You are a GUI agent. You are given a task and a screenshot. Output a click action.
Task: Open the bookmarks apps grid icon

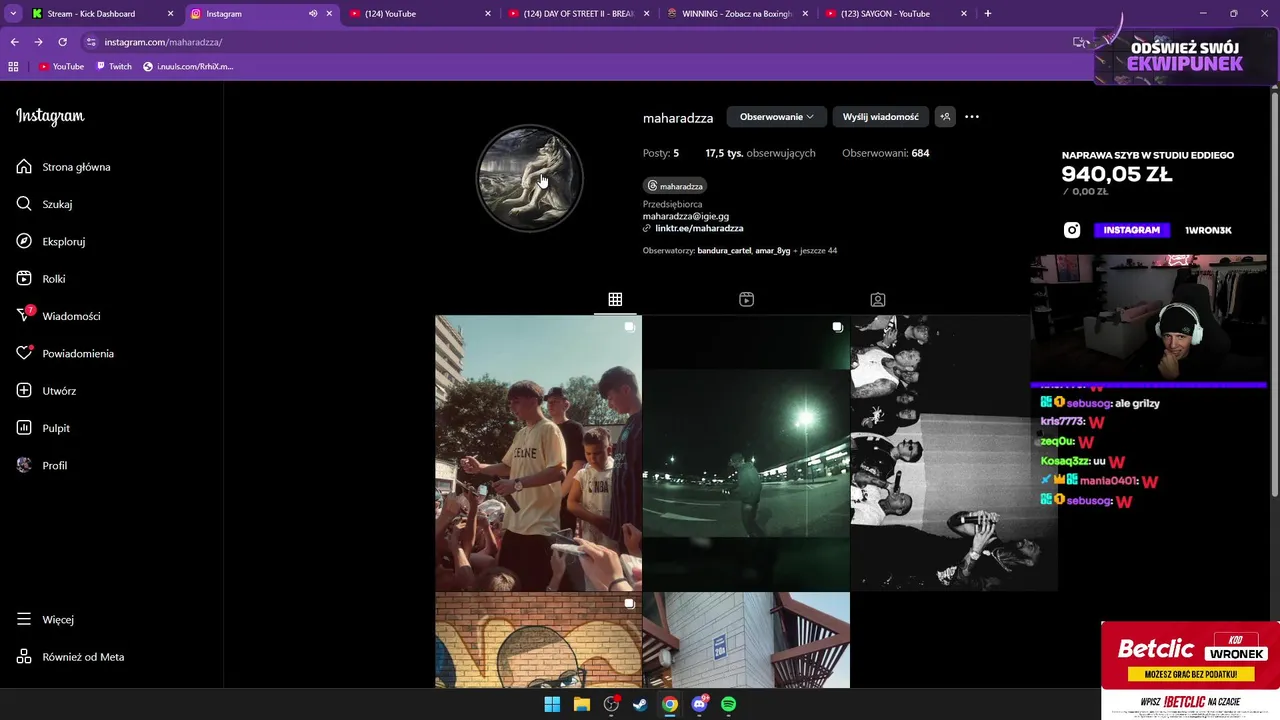point(13,67)
